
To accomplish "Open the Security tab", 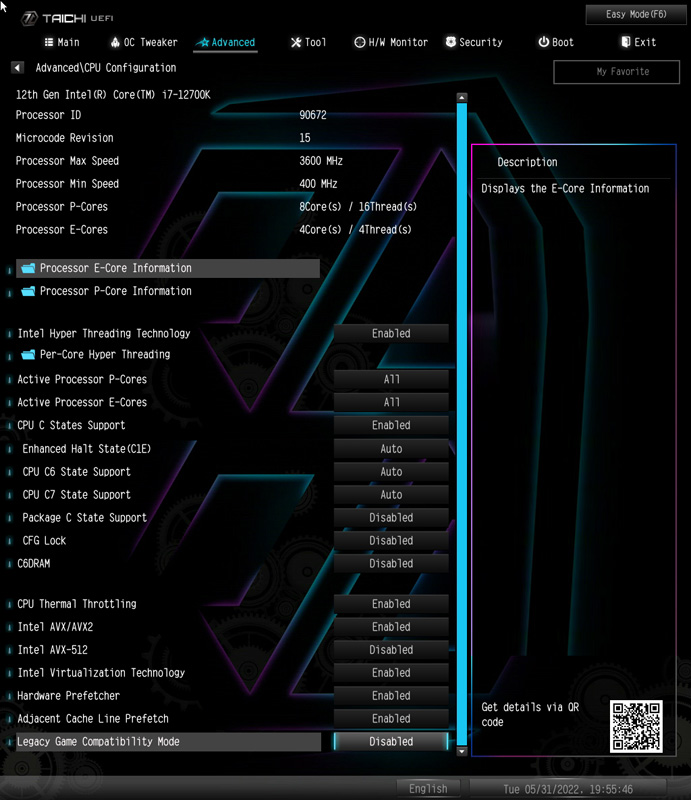I will 474,42.
